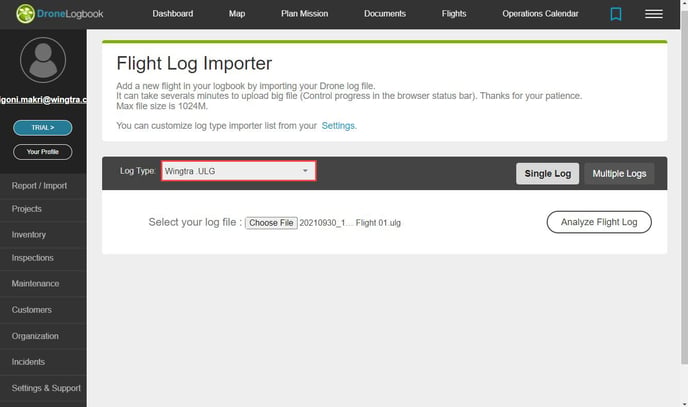Expand Report / Import sidebar section

coord(39,186)
